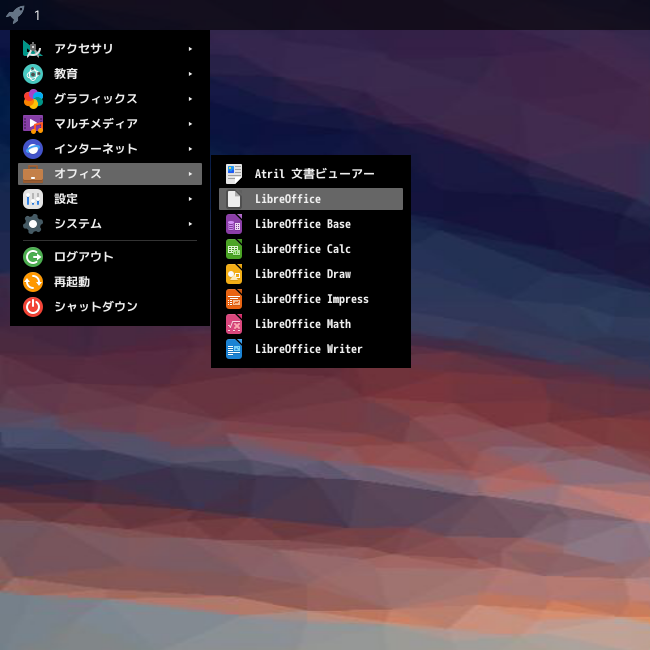The image size is (650, 650).
Task: Click the オフィス submenu arrow
Action: (190, 174)
